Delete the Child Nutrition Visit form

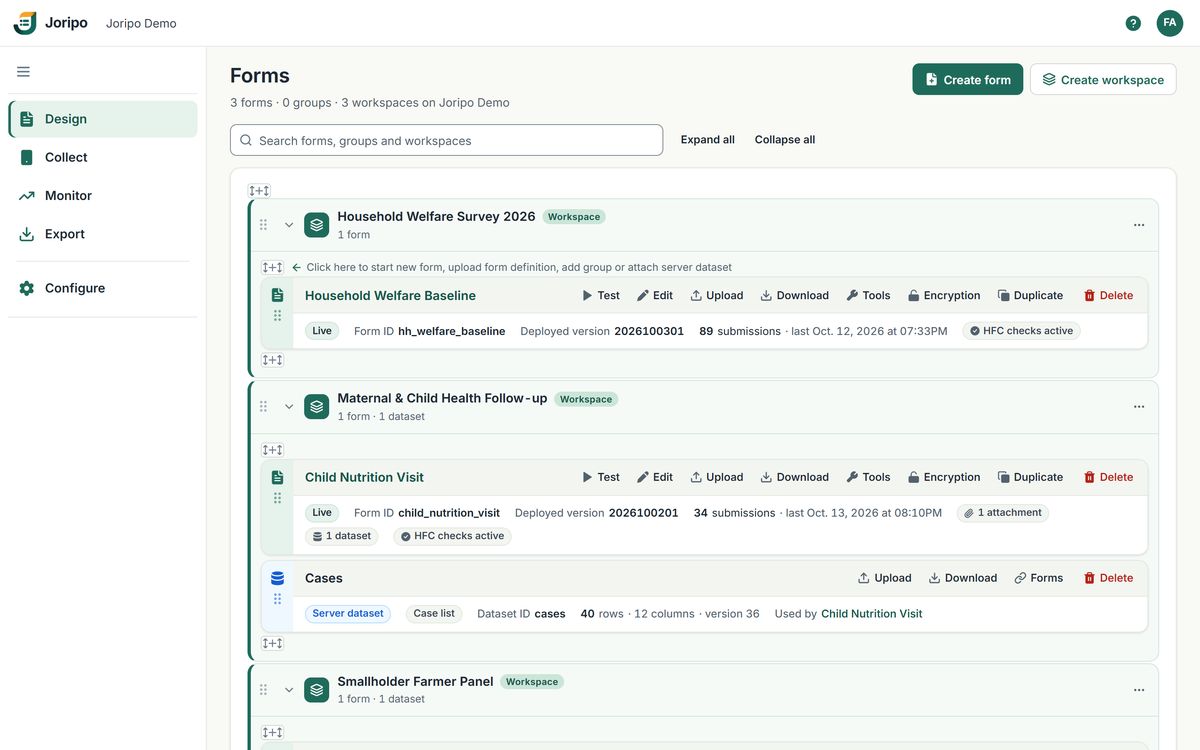click(1108, 478)
